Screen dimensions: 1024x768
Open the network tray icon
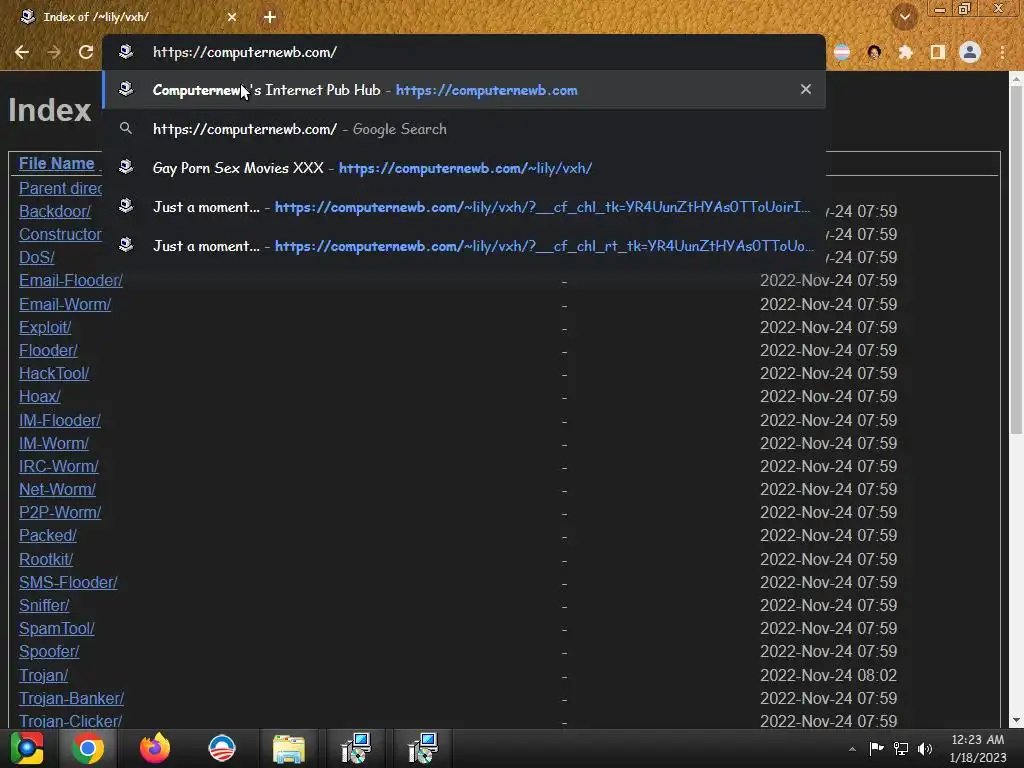901,749
